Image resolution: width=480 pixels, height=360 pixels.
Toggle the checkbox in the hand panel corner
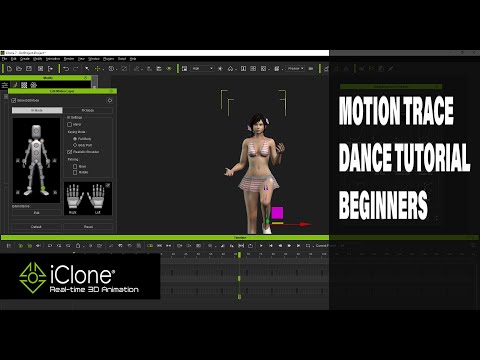108,185
